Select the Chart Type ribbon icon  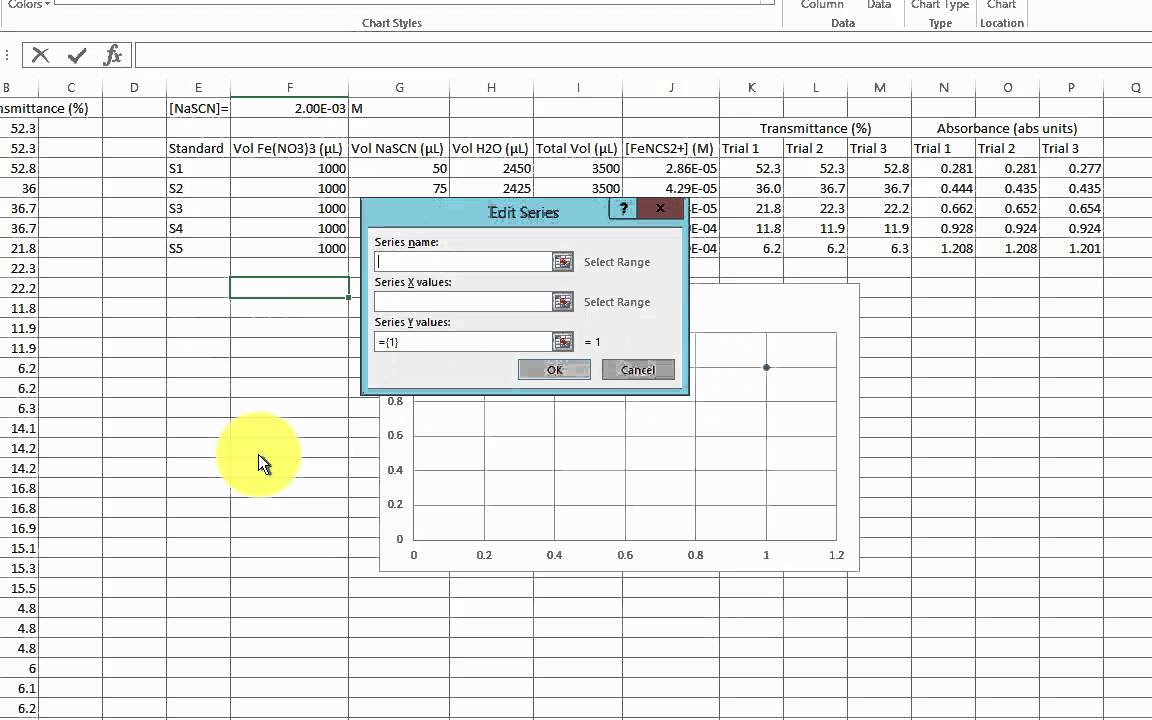(939, 6)
